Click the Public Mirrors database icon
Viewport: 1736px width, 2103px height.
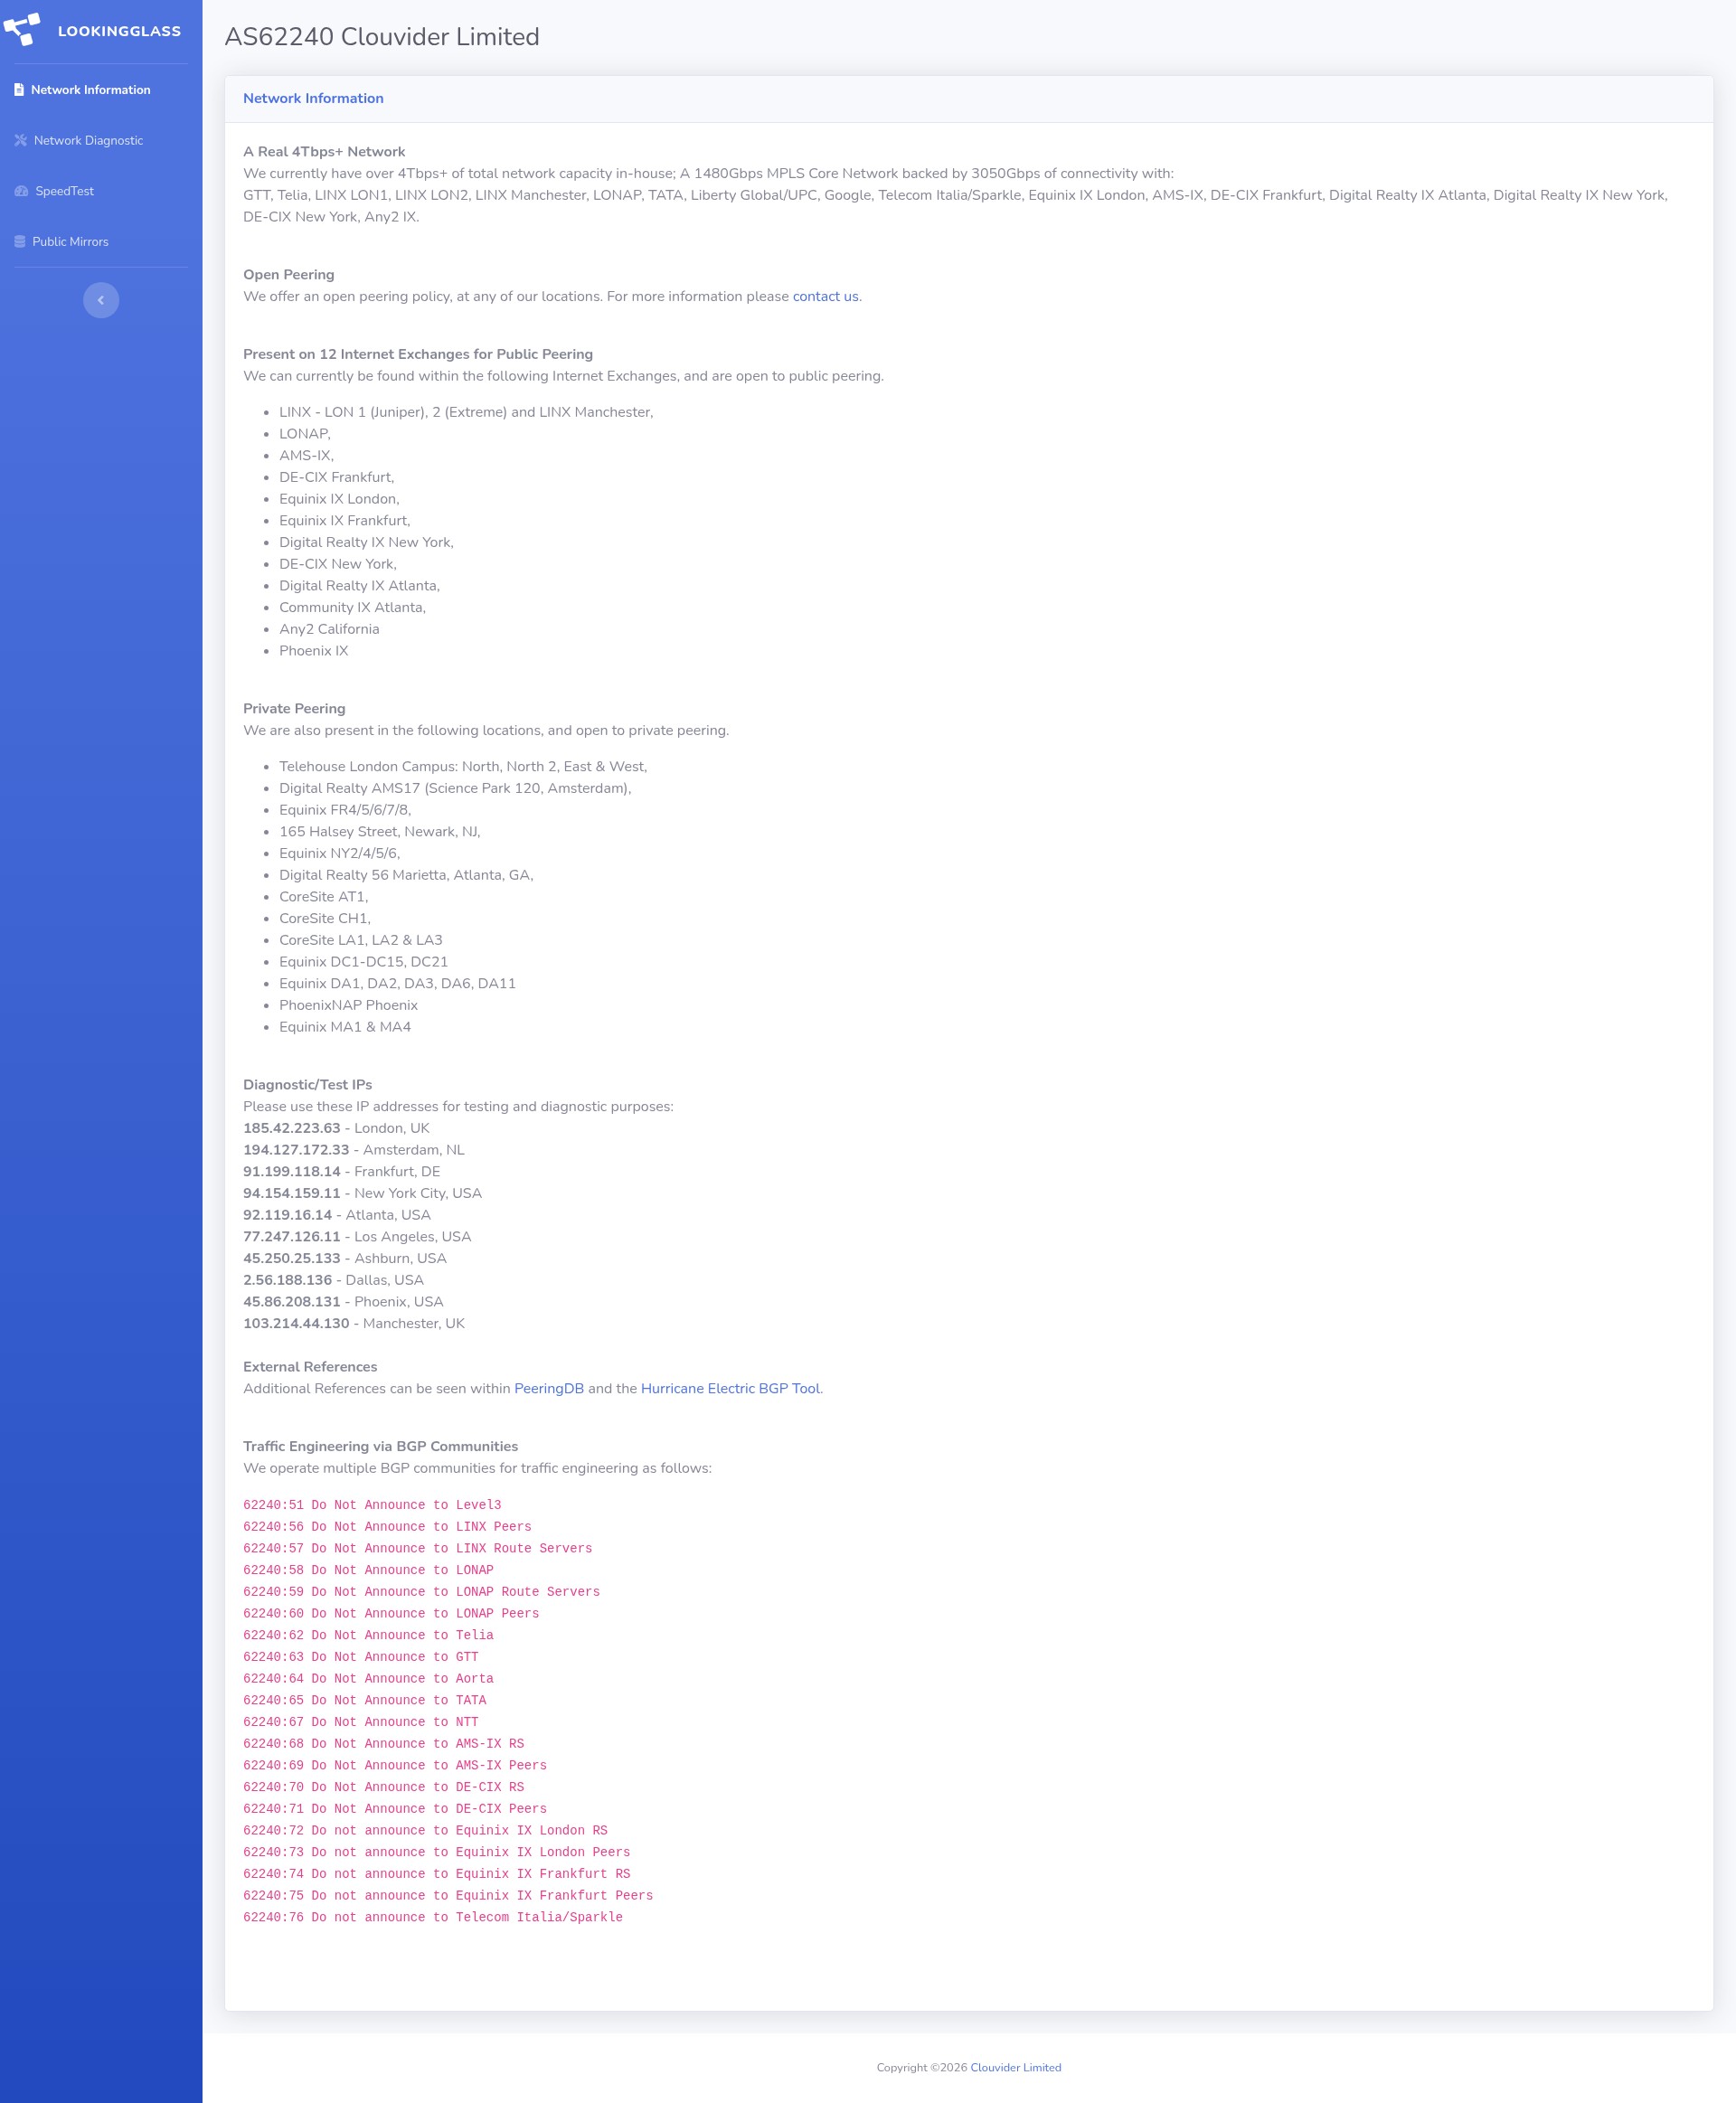(x=20, y=242)
